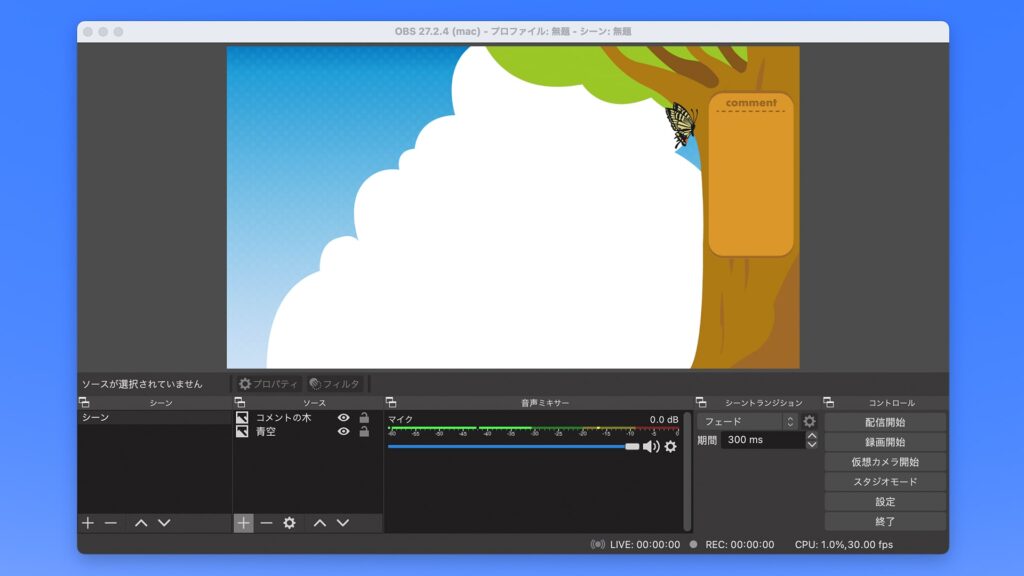Move source up with the up arrow icon
Screen dimensions: 1024x576
tap(320, 522)
